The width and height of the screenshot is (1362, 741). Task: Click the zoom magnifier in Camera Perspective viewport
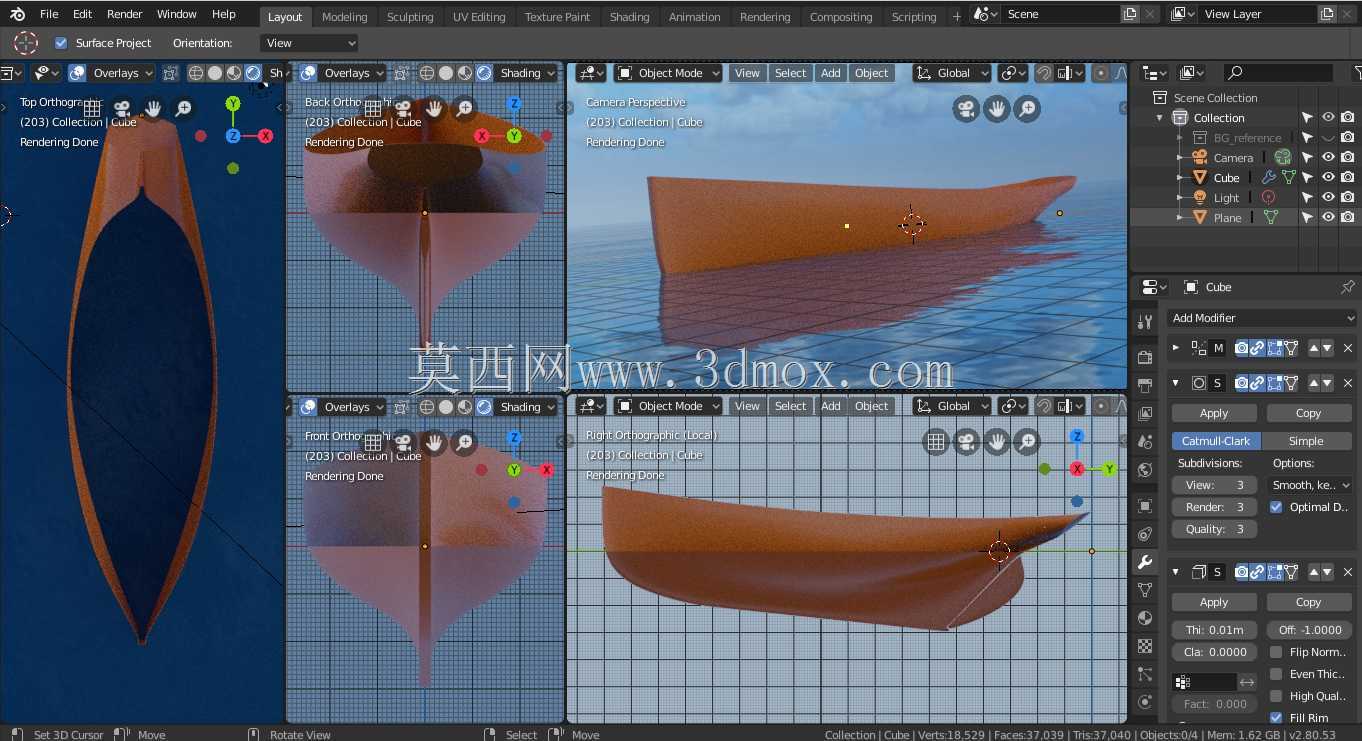1027,109
